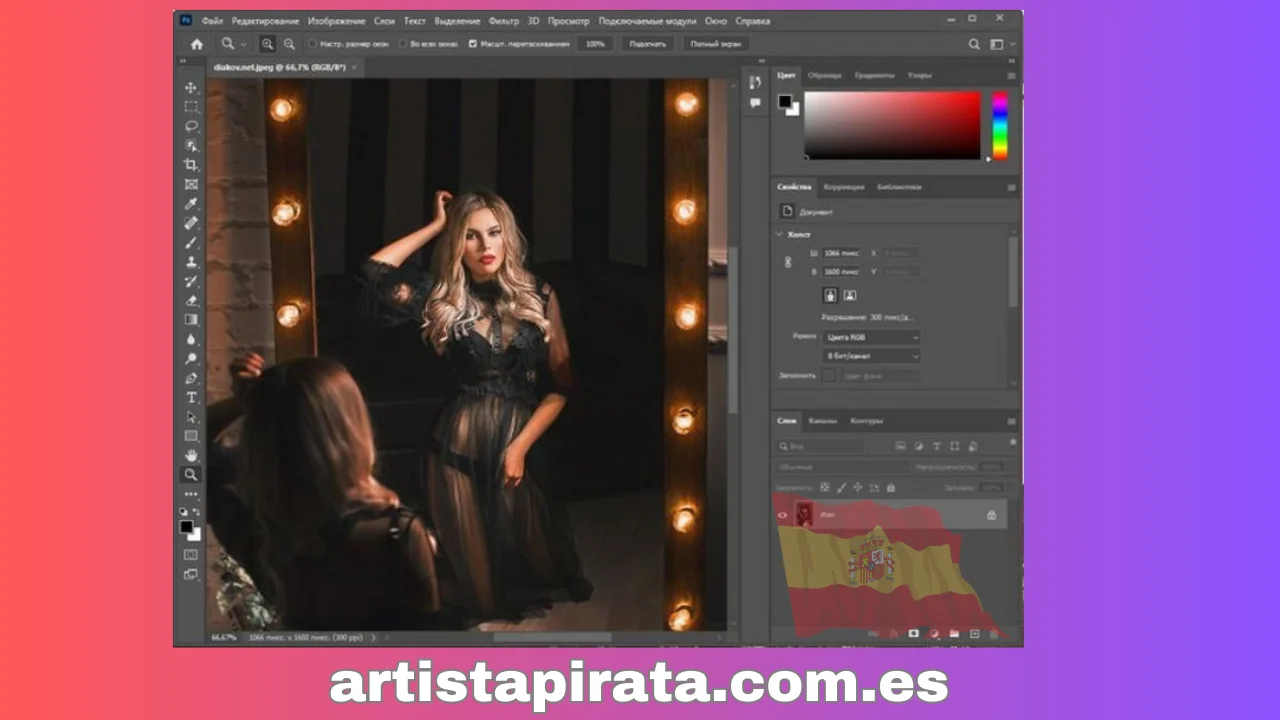Choose Zoom Out mode in options bar
This screenshot has height=720, width=1280.
[289, 44]
